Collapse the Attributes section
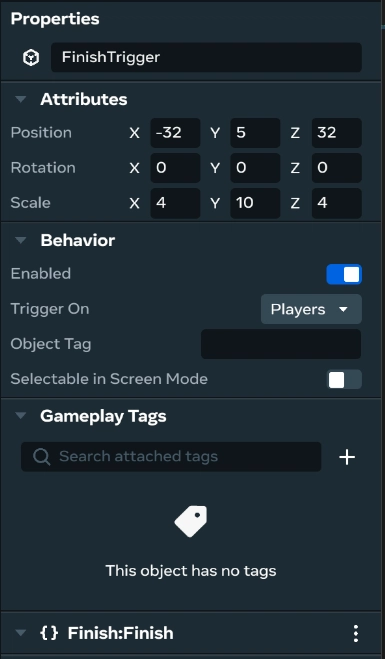This screenshot has height=659, width=385. coord(20,100)
